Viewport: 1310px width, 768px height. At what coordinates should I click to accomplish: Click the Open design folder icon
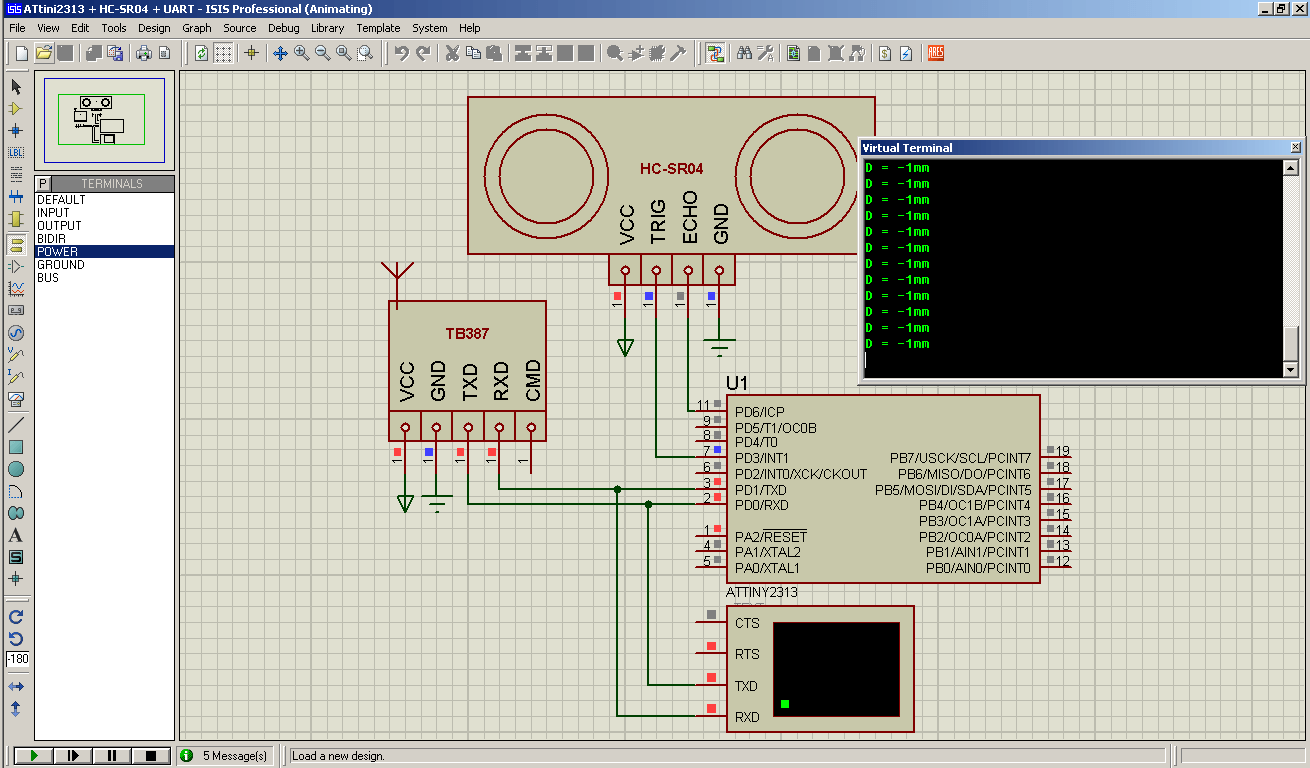[x=43, y=53]
